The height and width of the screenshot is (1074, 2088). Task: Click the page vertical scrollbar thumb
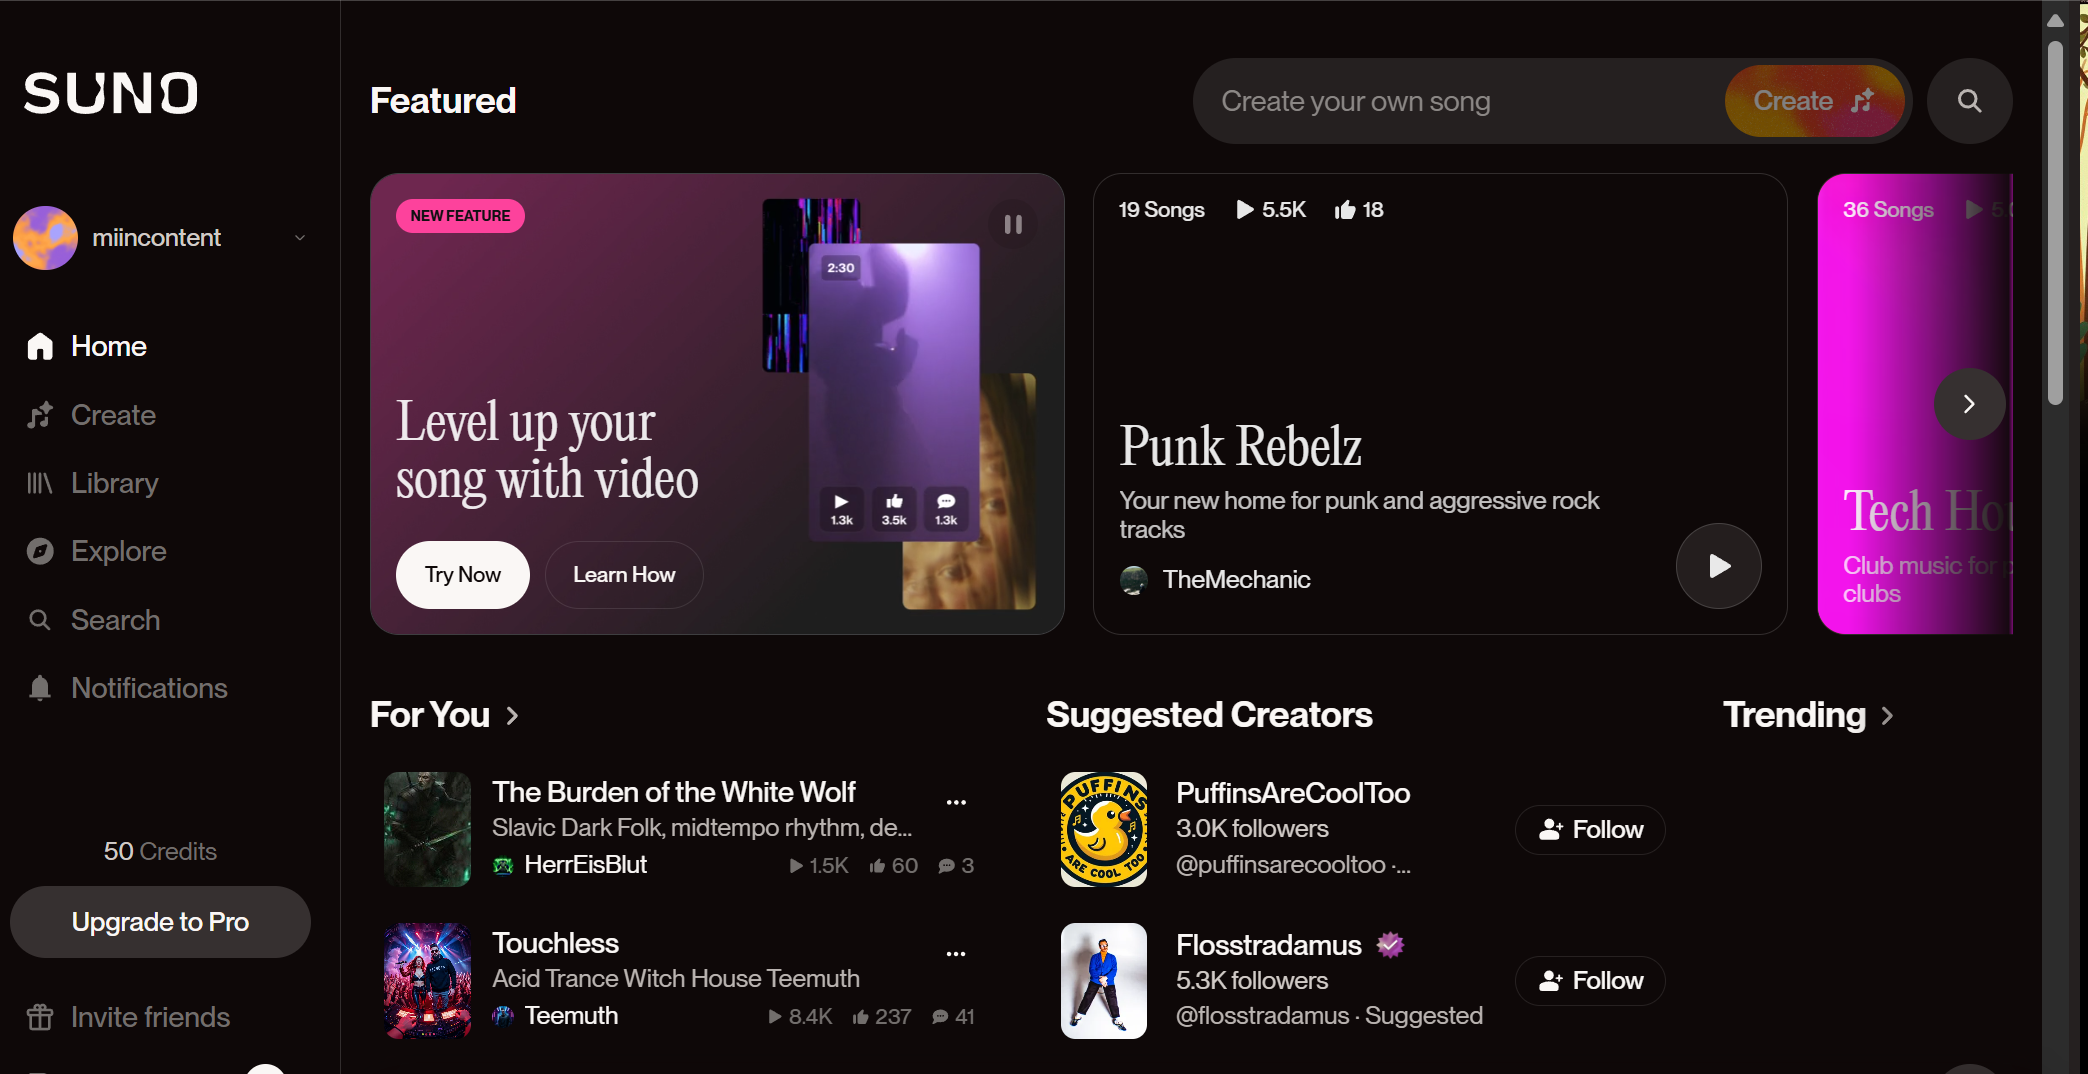(2055, 222)
